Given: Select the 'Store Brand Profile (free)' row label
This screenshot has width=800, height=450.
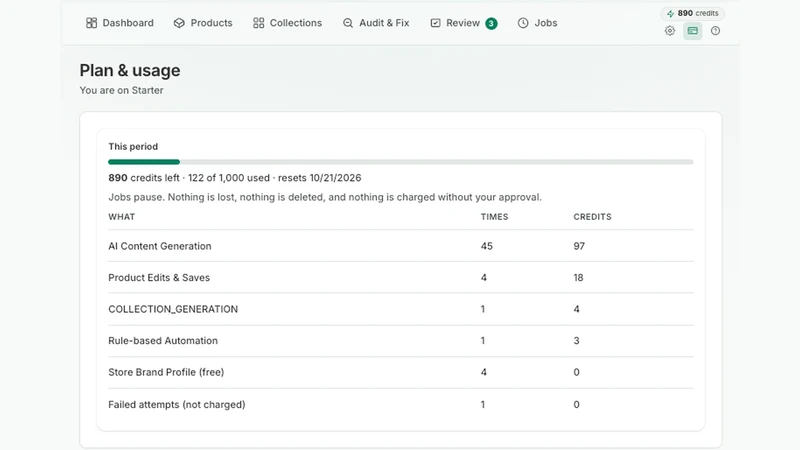Looking at the screenshot, I should point(166,372).
